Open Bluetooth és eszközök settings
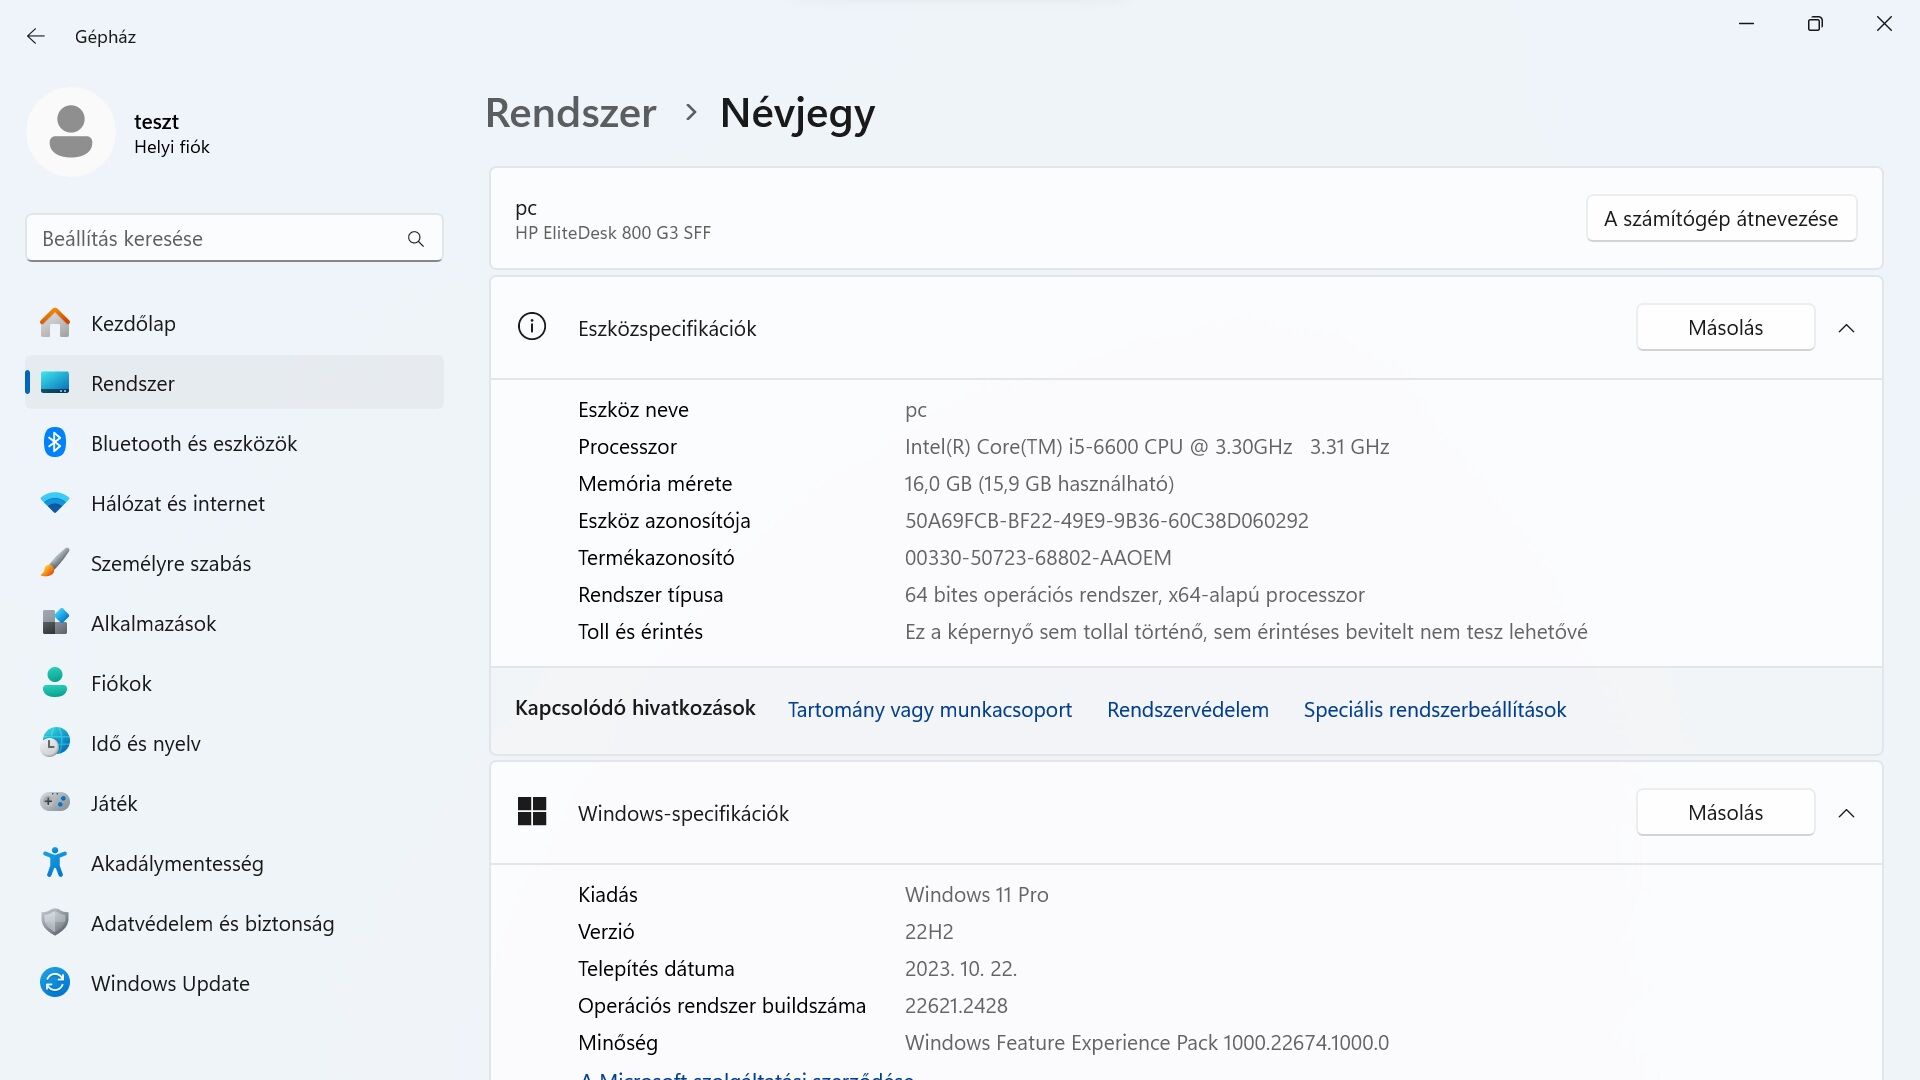 pos(234,443)
